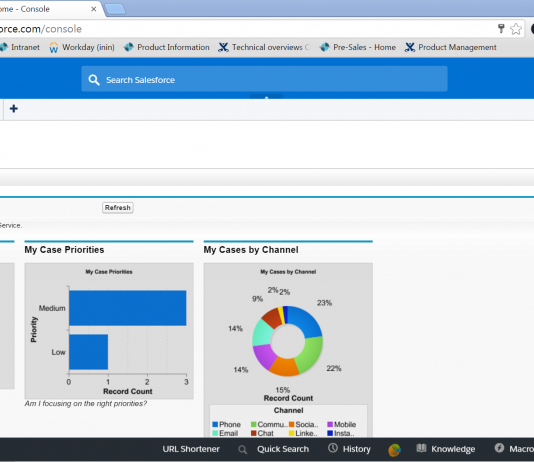534x462 pixels.
Task: Click the Insta.. legend navy swatch
Action: pos(330,433)
